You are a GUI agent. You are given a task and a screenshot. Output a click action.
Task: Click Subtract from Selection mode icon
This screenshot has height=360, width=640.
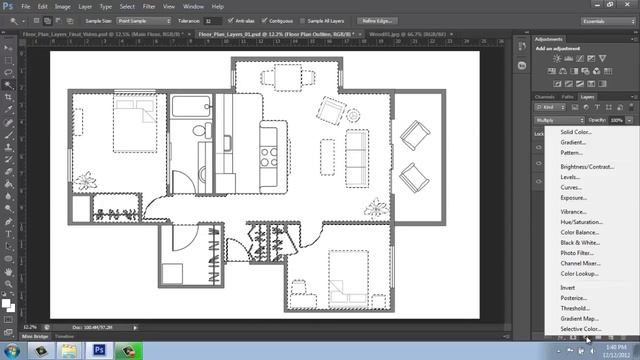coord(59,21)
